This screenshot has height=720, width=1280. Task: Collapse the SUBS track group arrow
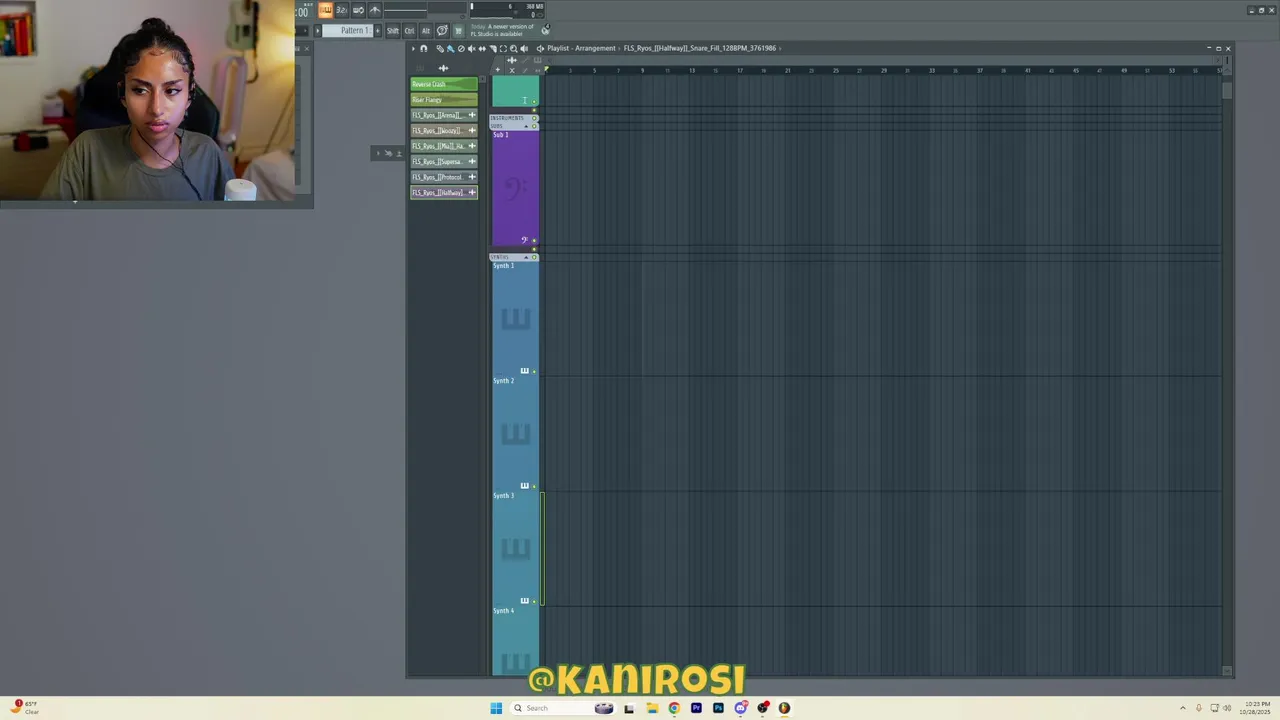pyautogui.click(x=526, y=126)
